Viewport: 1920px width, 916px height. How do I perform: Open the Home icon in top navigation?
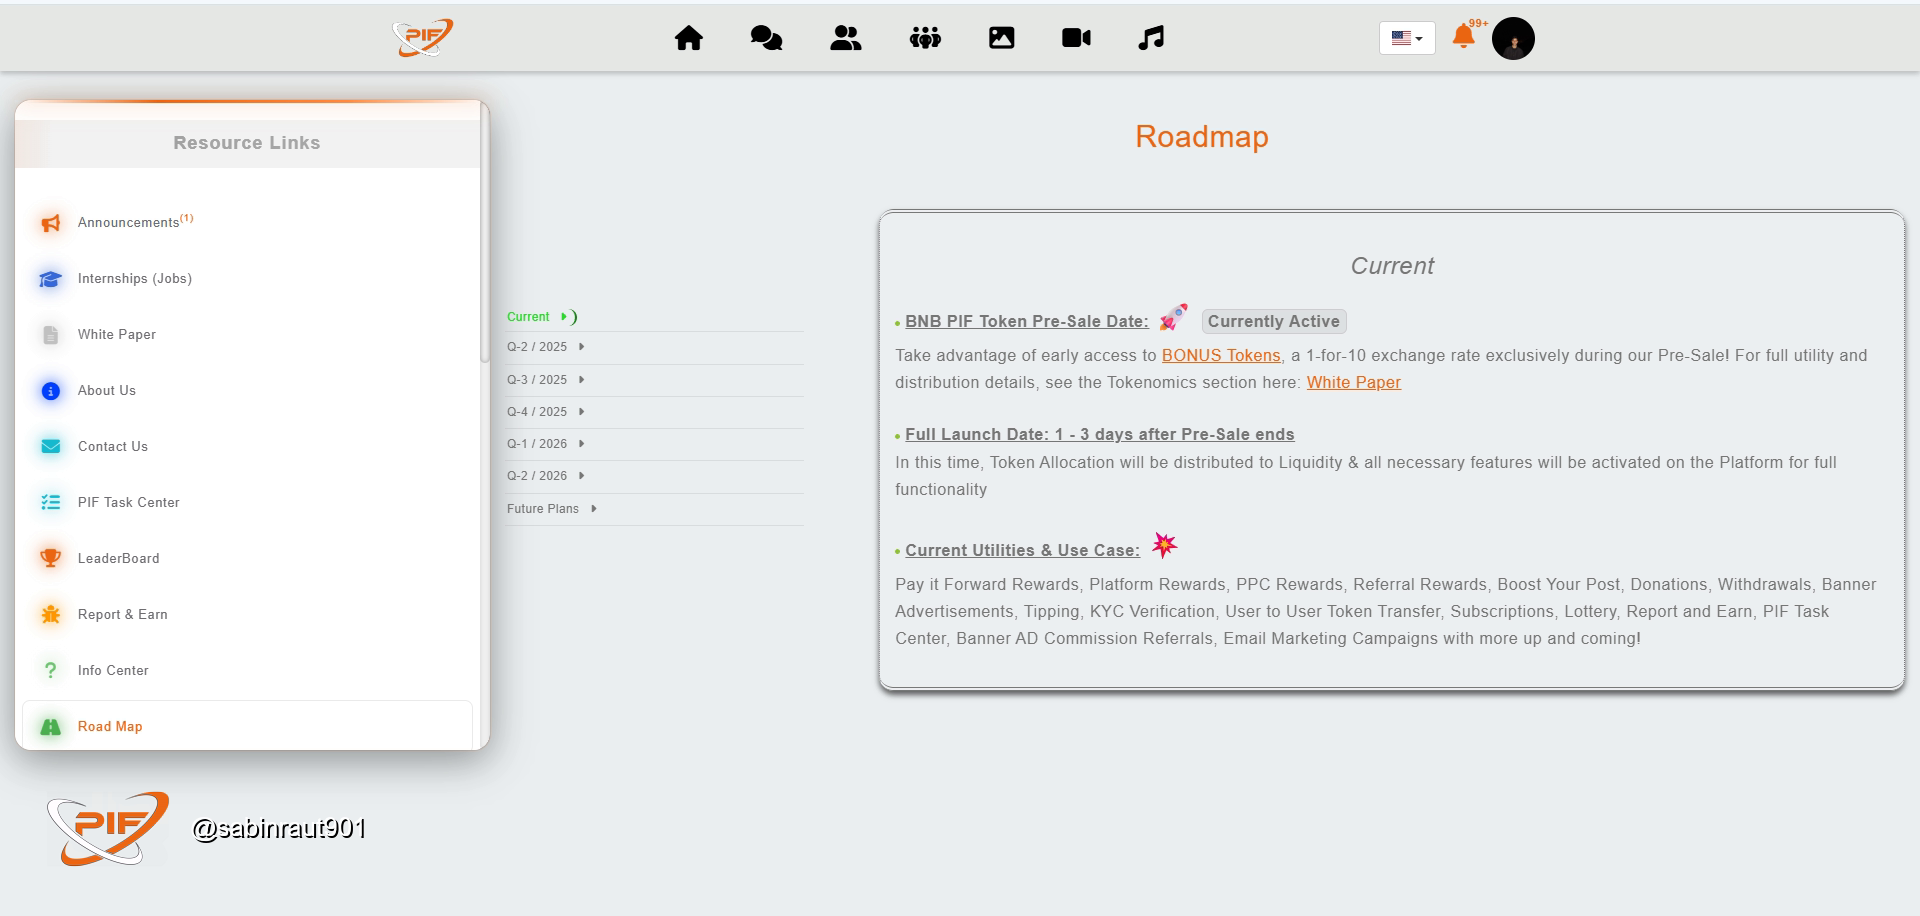[x=689, y=38]
